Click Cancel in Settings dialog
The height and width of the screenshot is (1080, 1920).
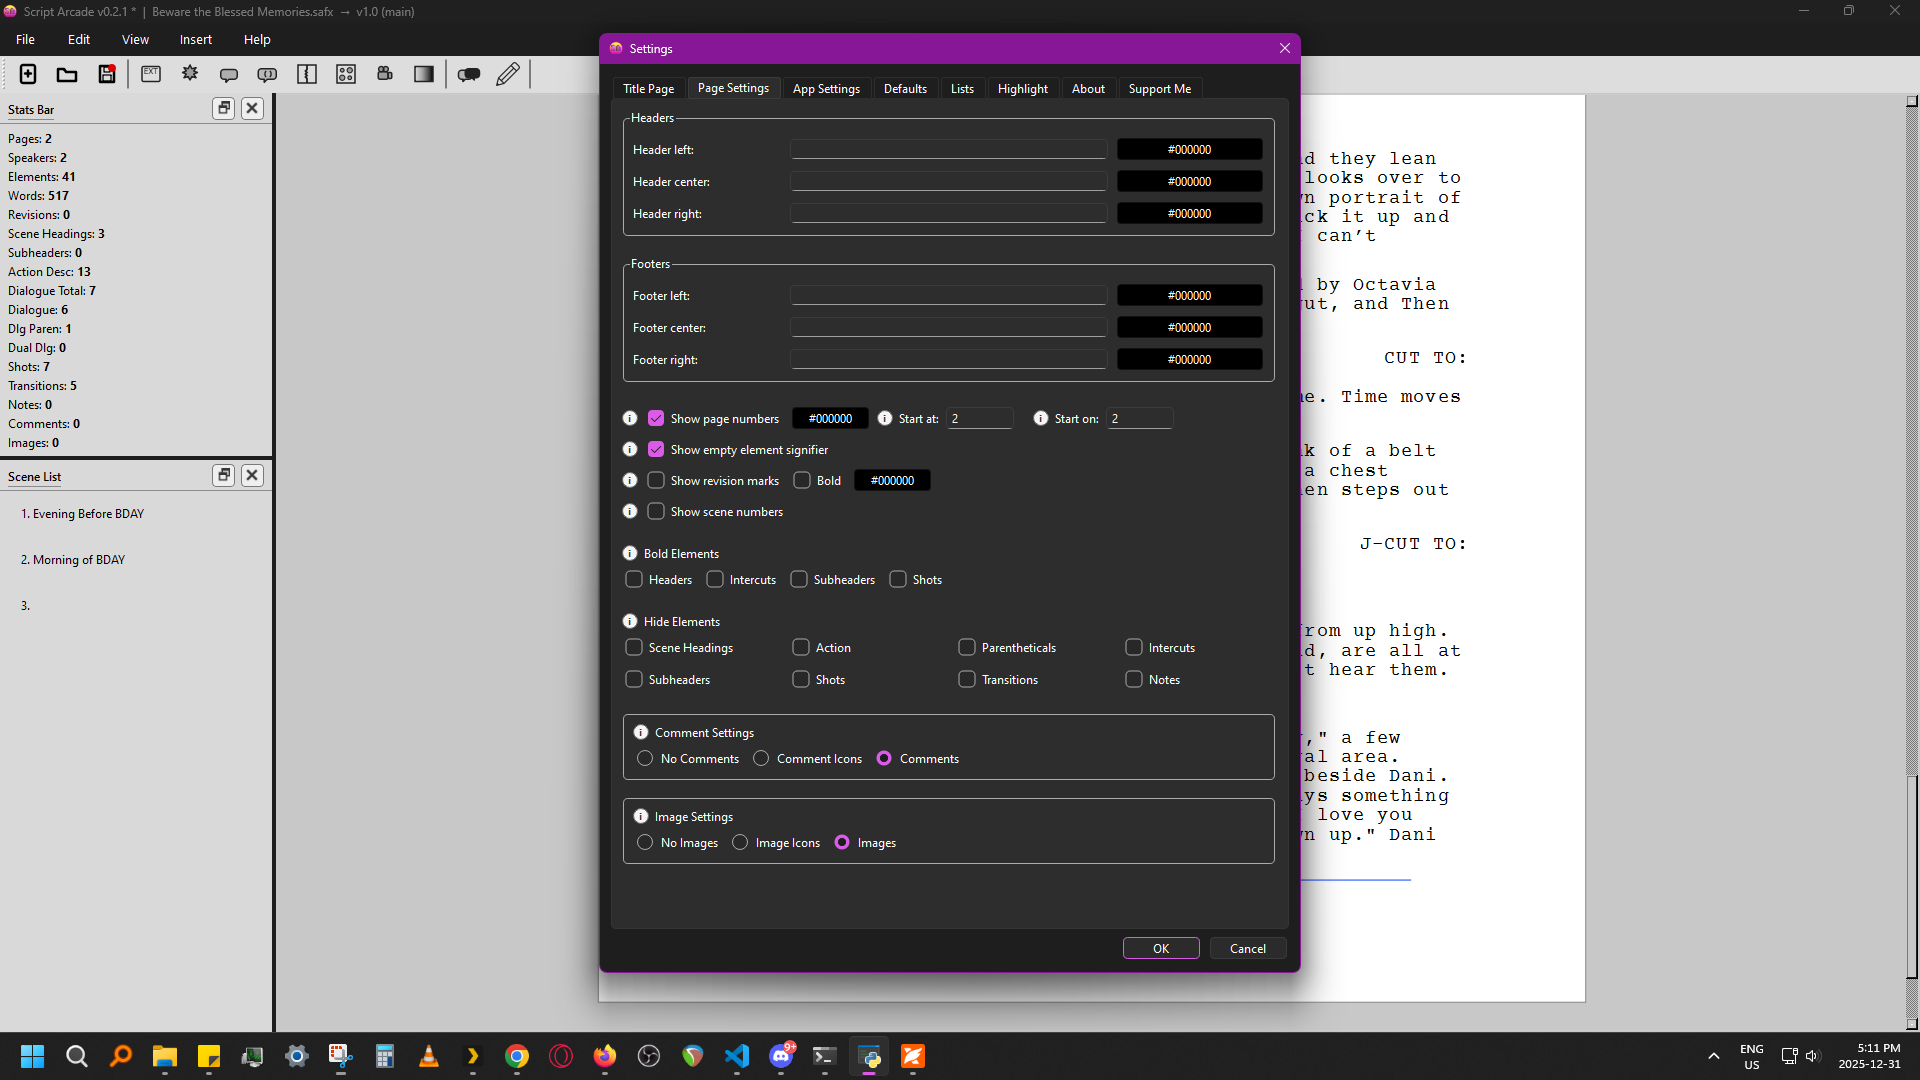[1247, 948]
